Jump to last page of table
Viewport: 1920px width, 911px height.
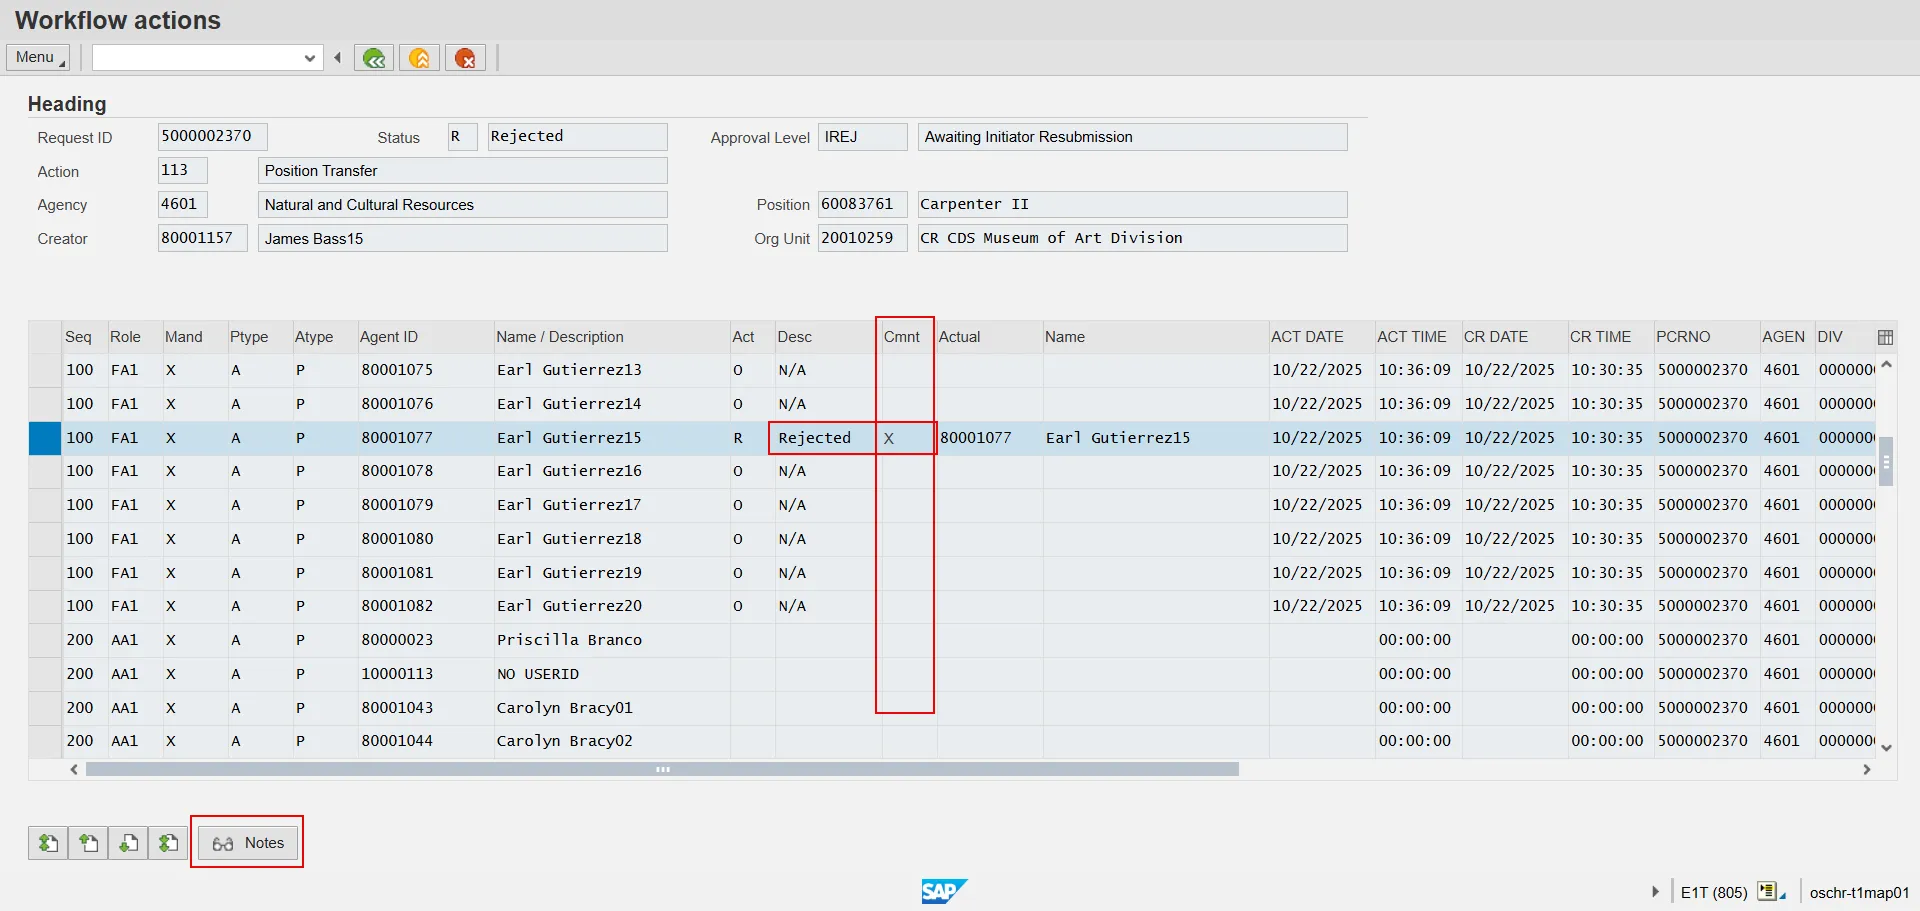[168, 843]
